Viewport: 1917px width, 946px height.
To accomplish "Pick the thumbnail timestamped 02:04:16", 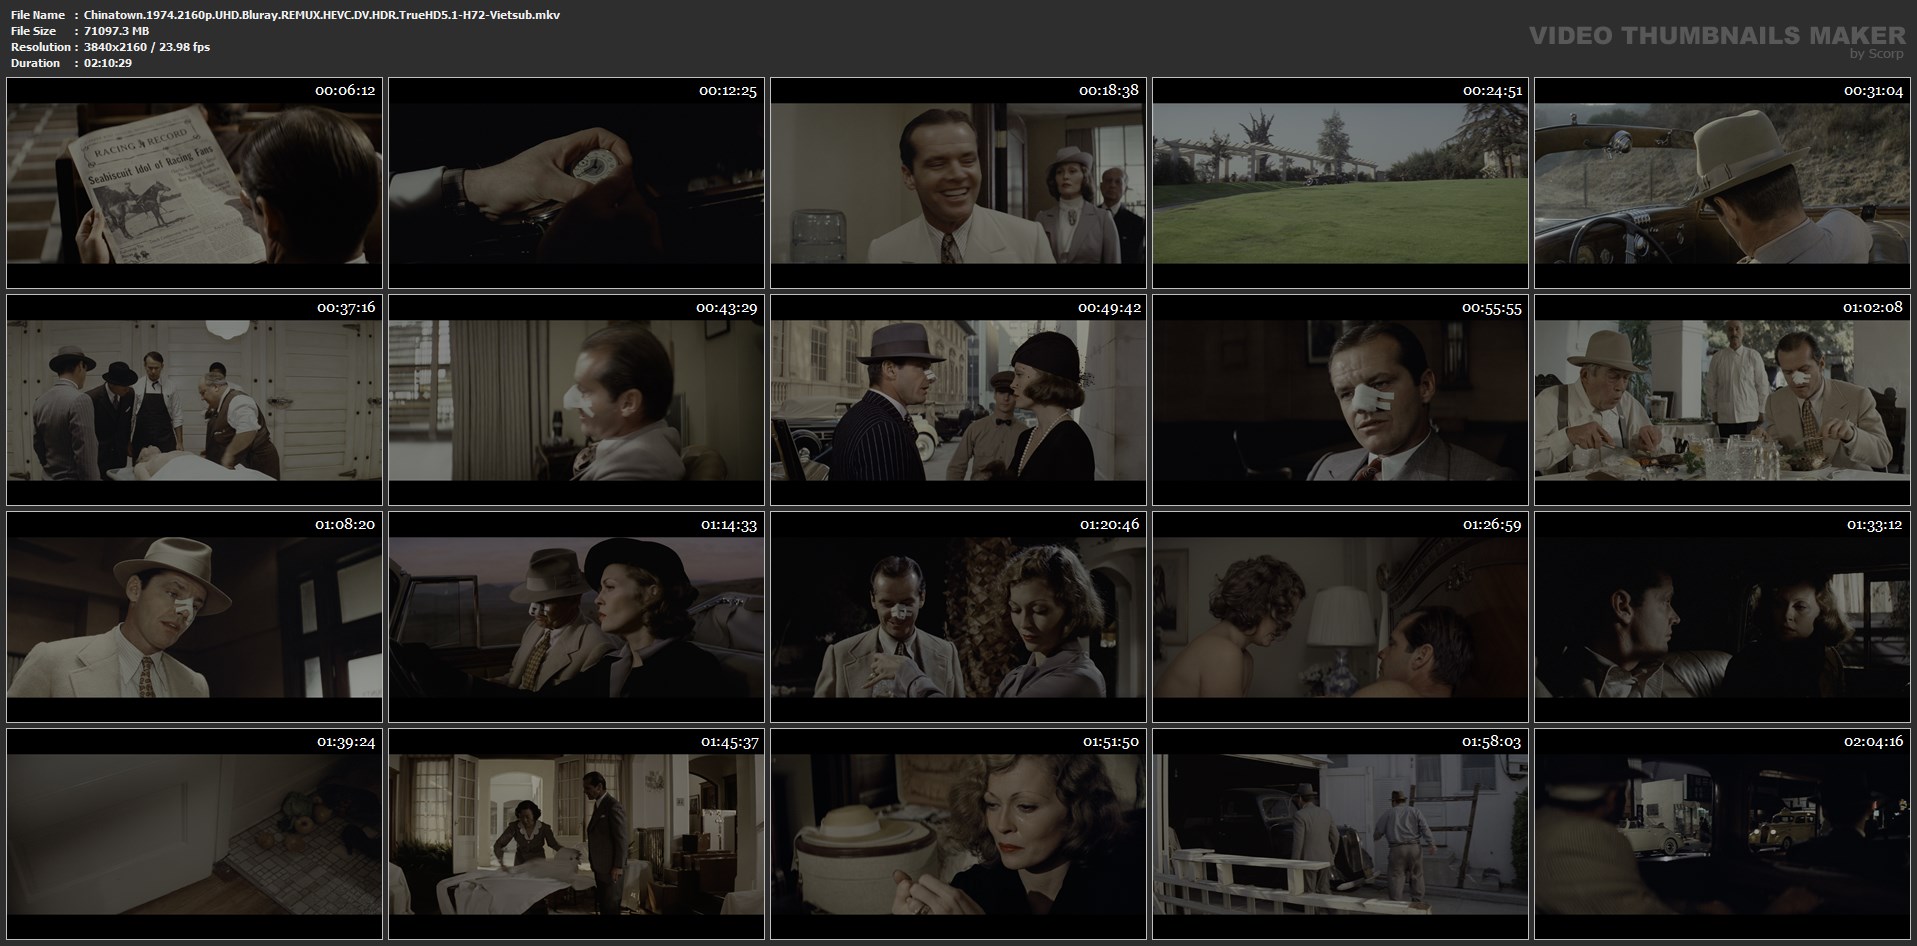I will click(x=1722, y=833).
